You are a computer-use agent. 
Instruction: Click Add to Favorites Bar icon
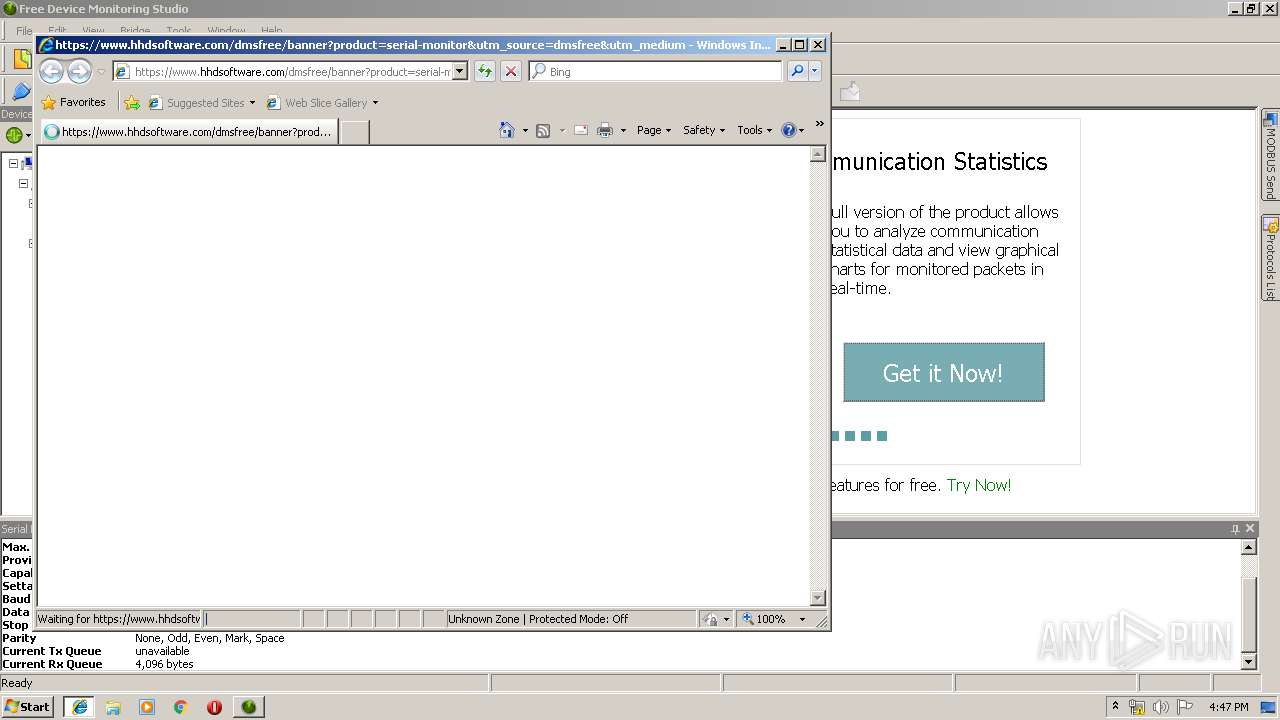(132, 102)
